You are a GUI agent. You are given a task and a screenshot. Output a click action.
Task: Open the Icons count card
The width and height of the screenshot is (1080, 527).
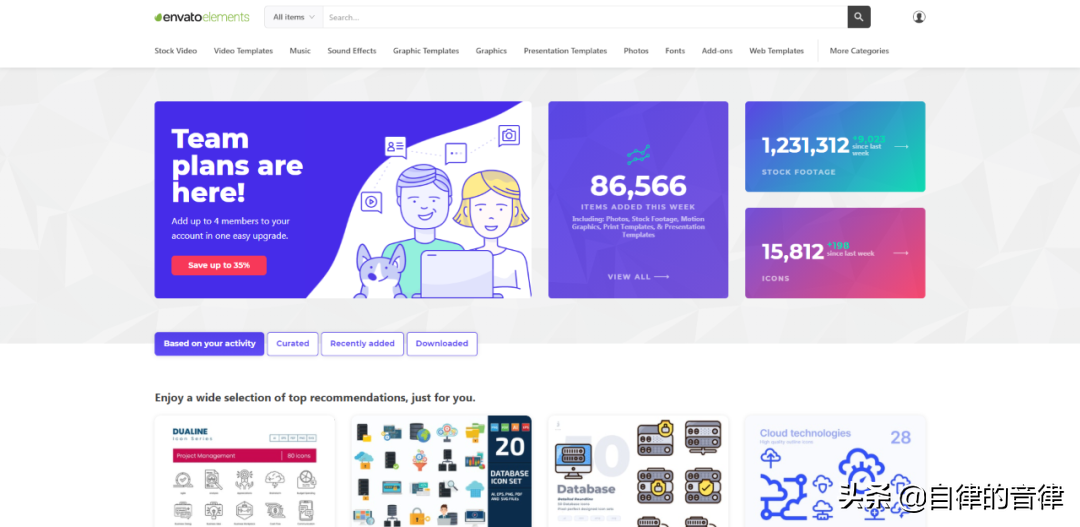coord(835,253)
